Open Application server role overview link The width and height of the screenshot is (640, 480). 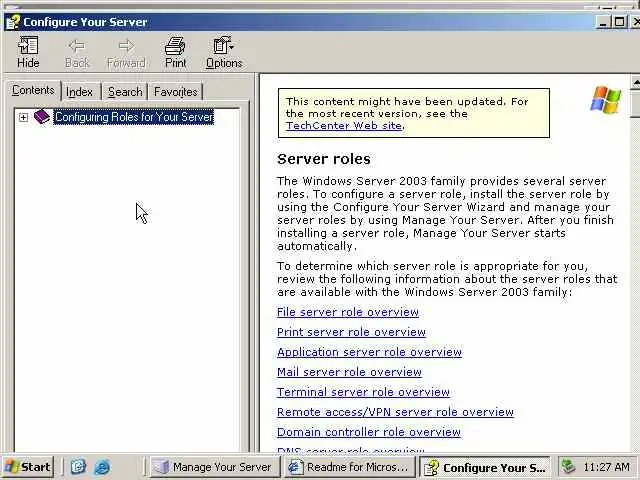point(369,352)
